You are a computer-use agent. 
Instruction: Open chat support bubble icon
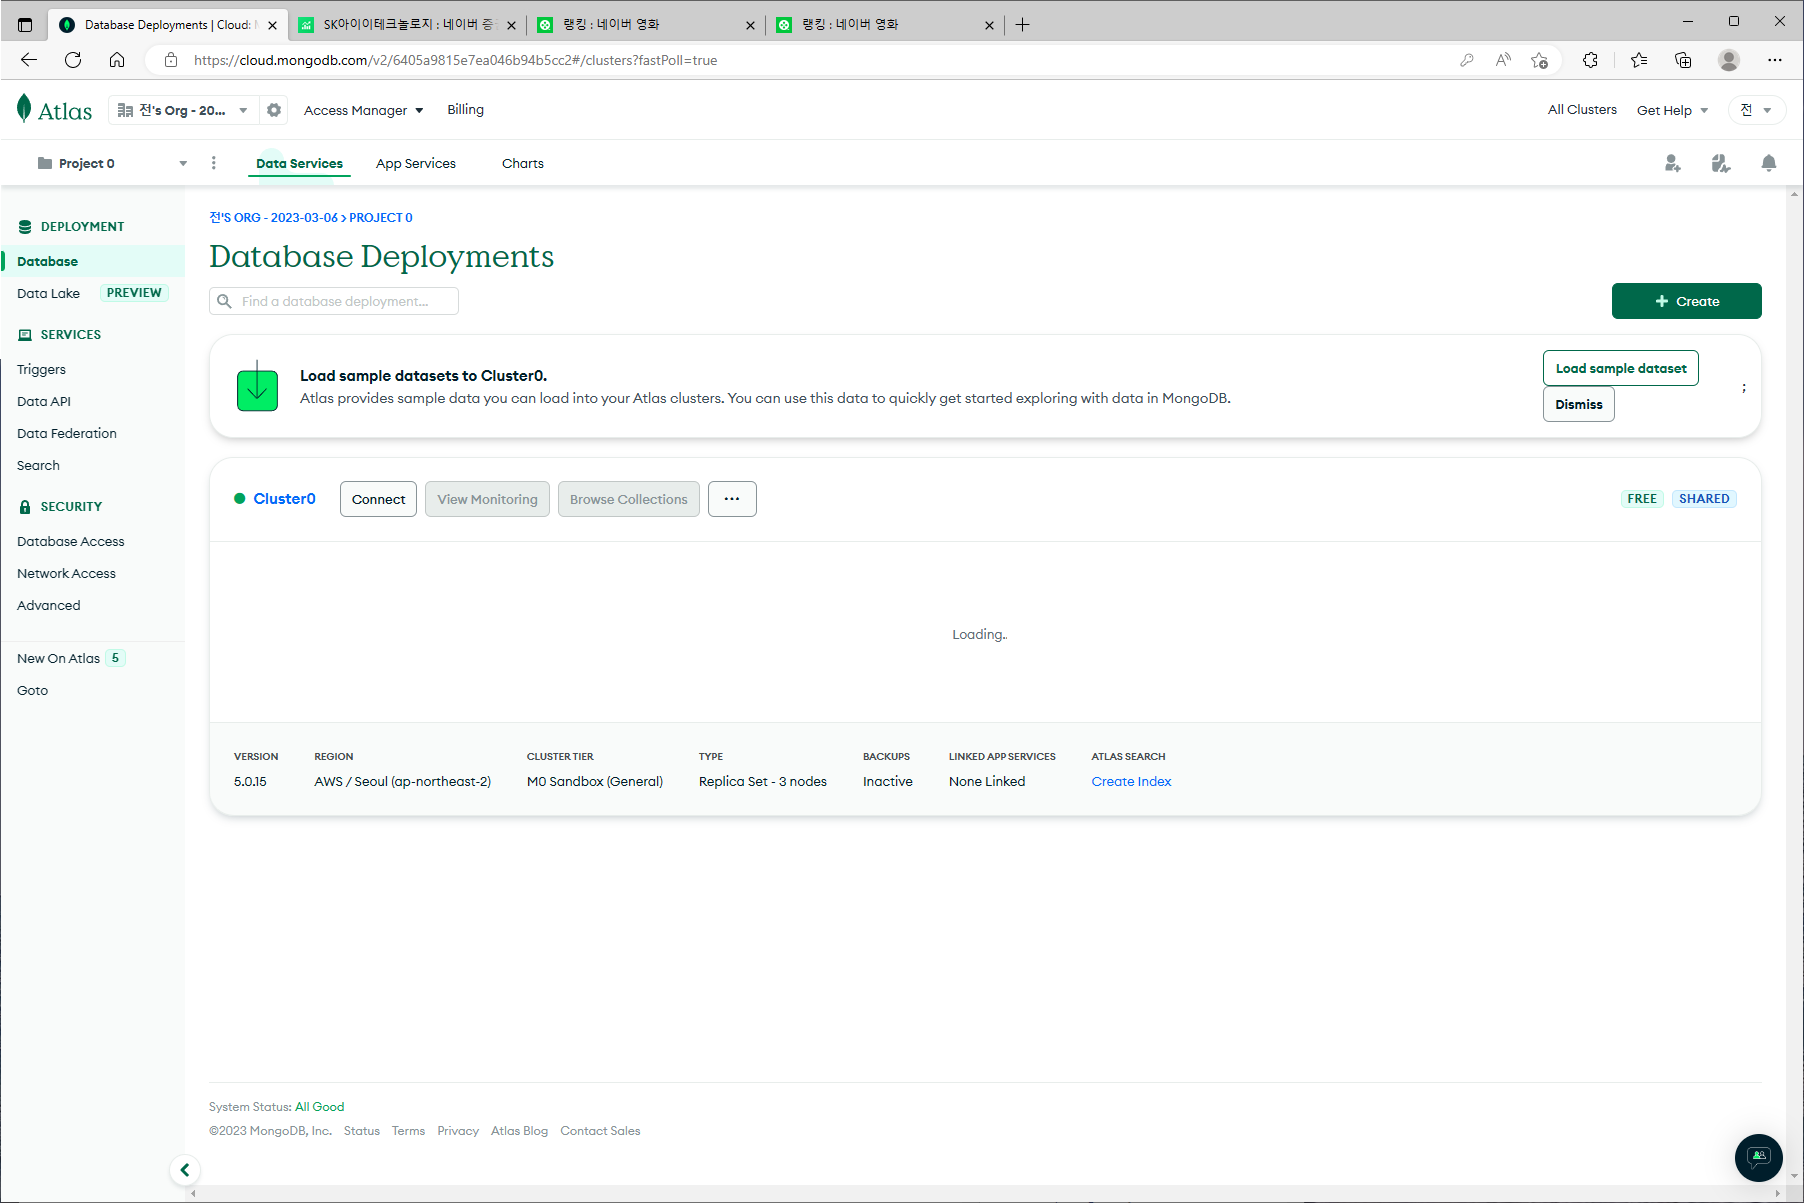[1758, 1158]
